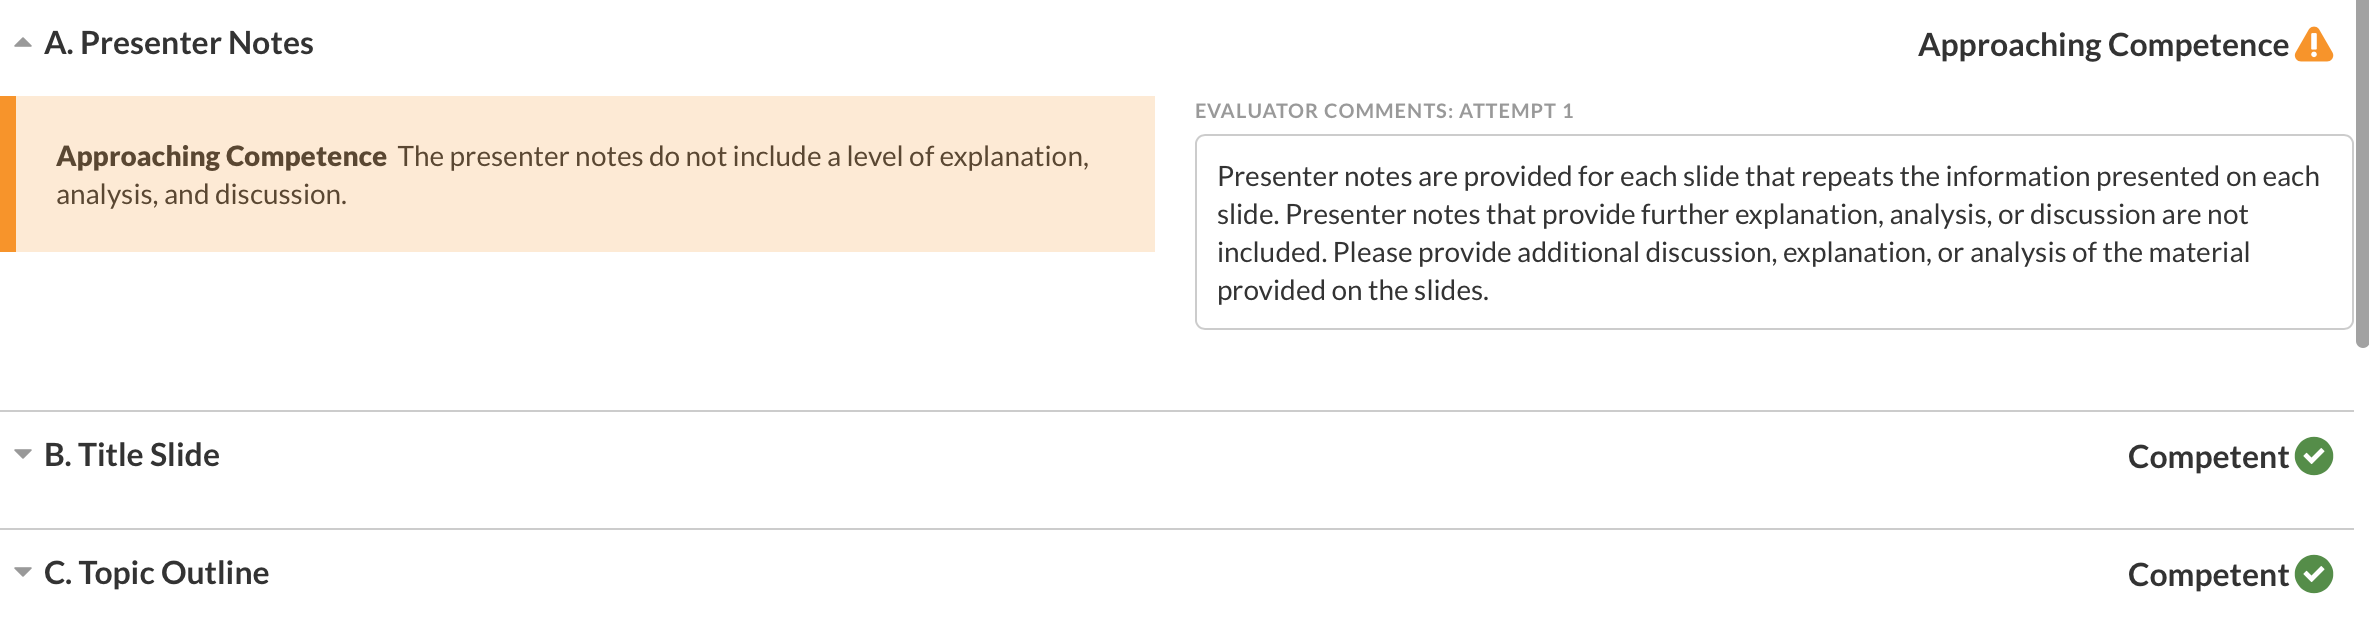The width and height of the screenshot is (2369, 626).
Task: Open the B. Title Slide heading
Action: (132, 455)
